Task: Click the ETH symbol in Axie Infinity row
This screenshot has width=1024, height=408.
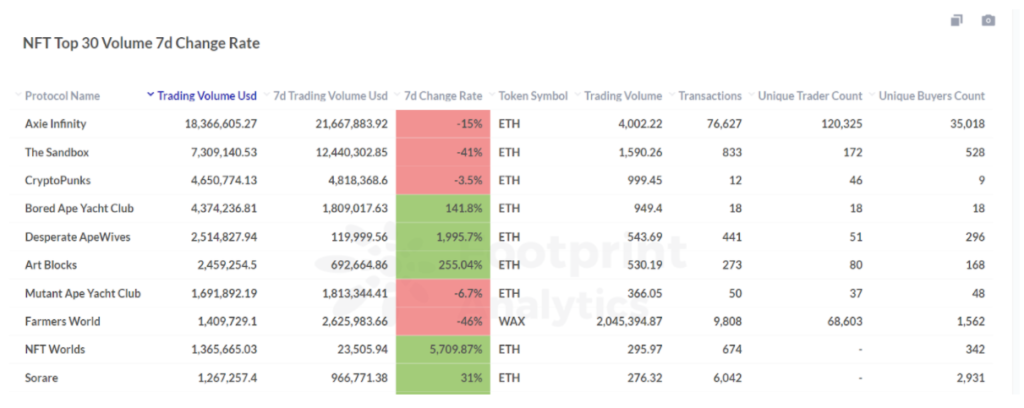Action: [x=509, y=124]
